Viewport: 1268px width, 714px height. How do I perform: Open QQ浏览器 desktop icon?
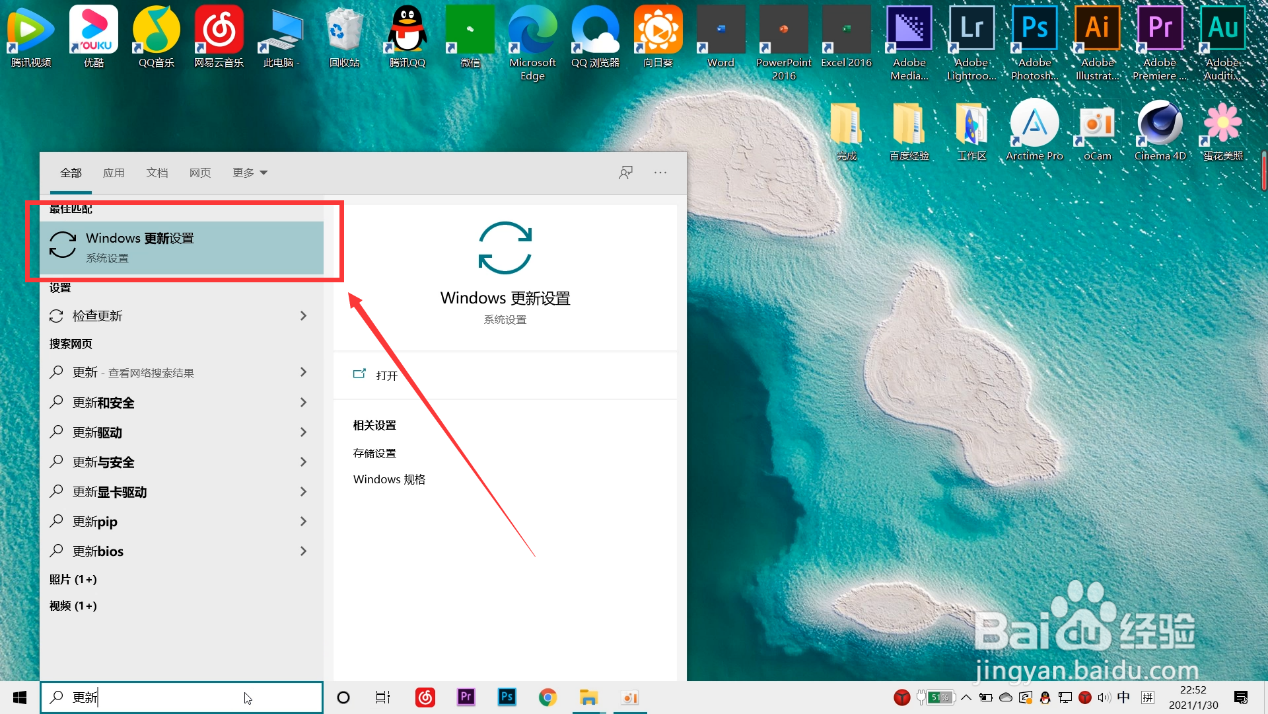(x=595, y=36)
